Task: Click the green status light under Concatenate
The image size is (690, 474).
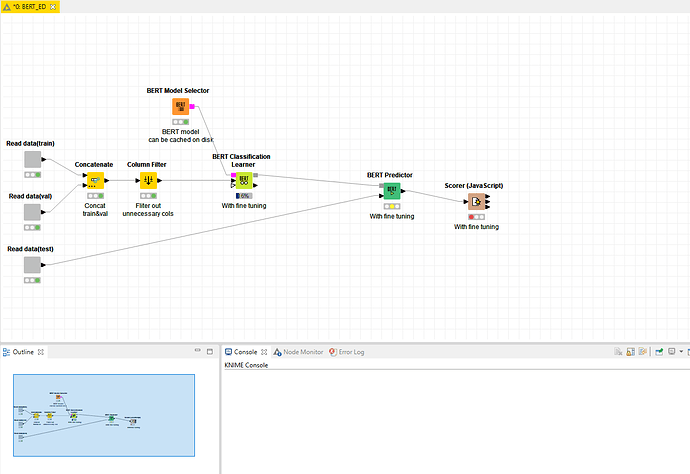Action: (x=101, y=196)
